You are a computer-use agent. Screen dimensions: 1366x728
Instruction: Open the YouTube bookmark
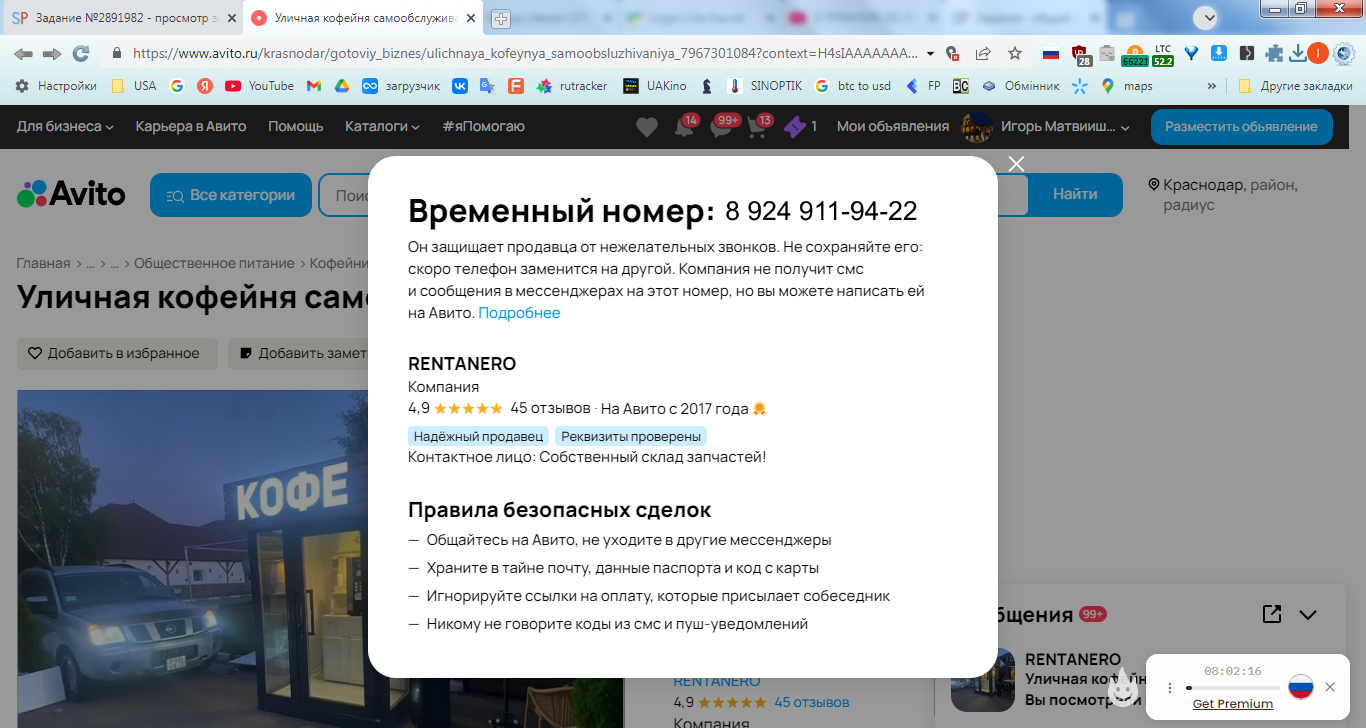pos(260,86)
